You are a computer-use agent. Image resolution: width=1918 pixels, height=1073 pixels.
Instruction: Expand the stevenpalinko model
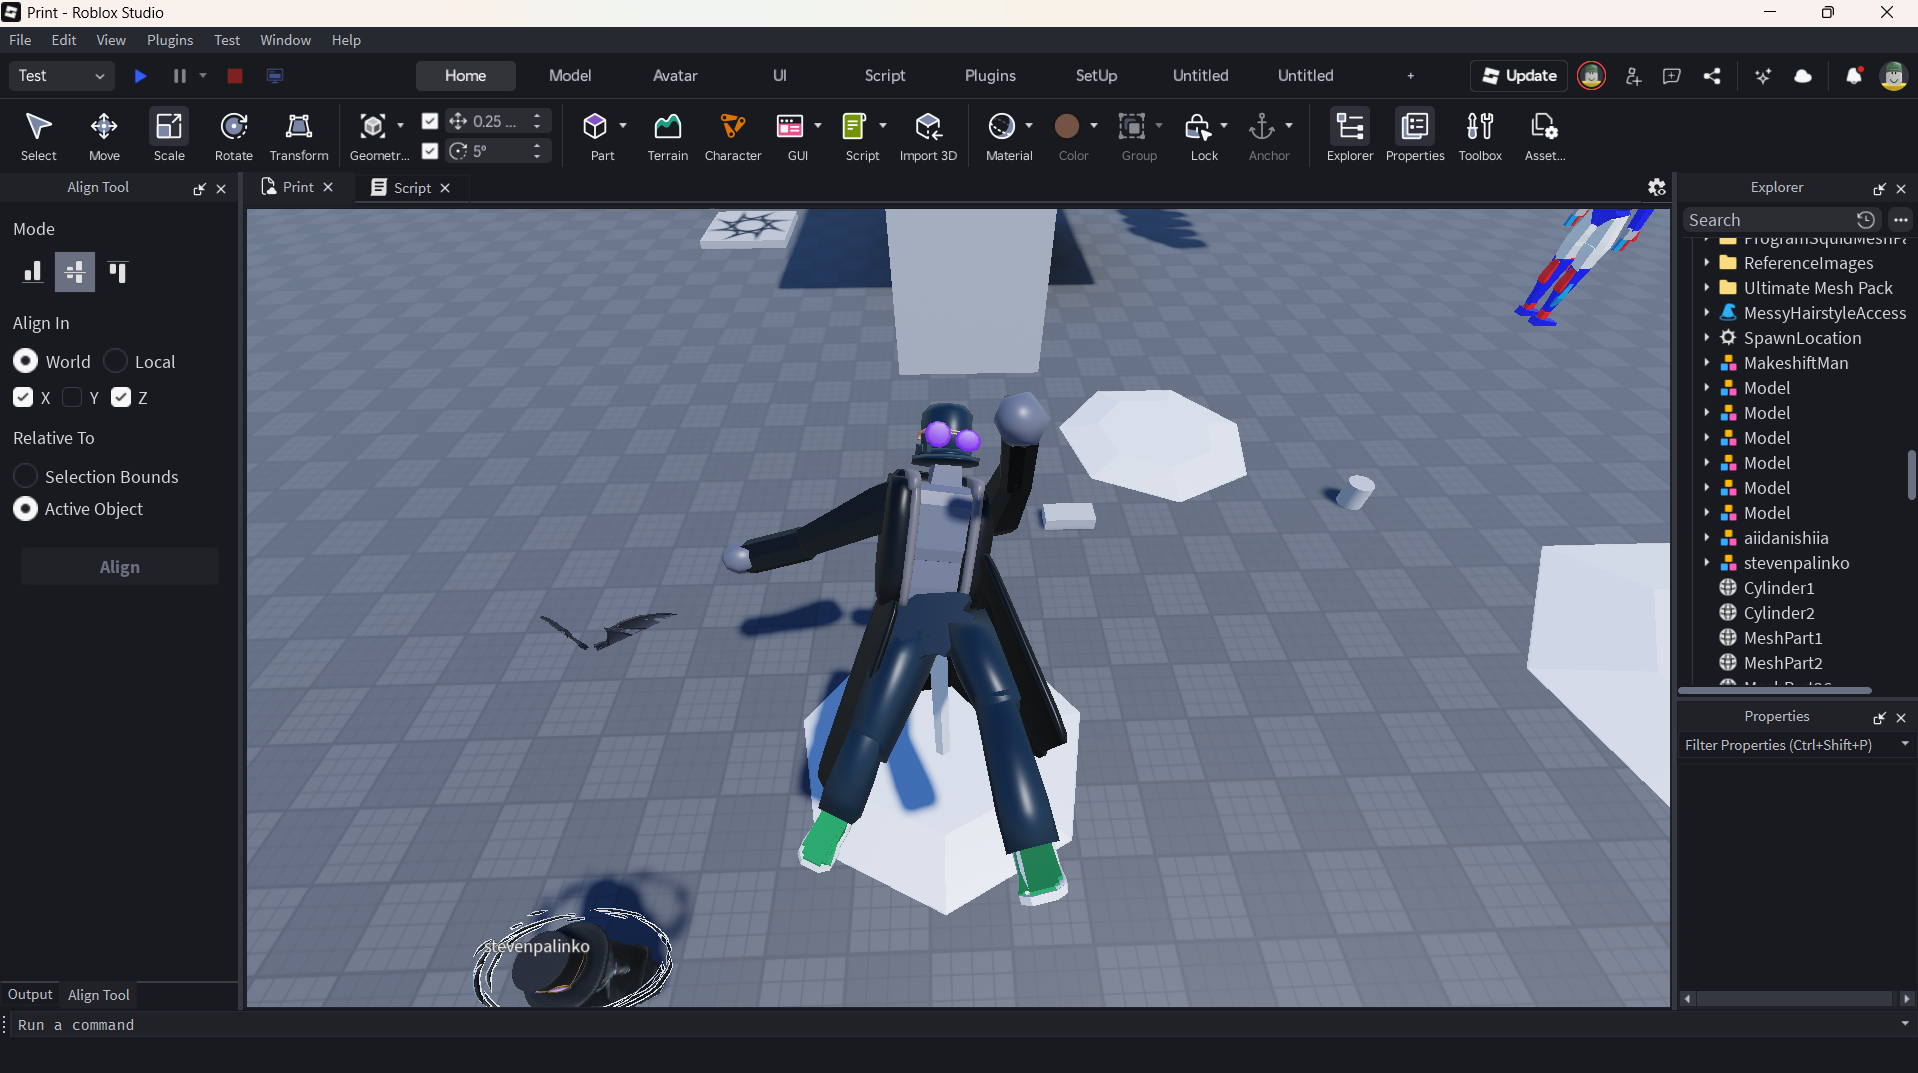(1707, 563)
